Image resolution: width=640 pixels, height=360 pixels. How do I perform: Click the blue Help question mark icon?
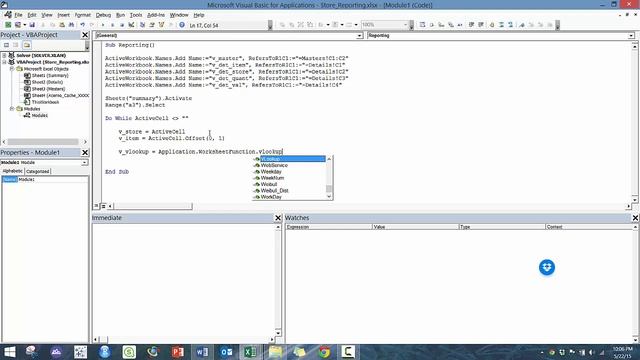(182, 25)
